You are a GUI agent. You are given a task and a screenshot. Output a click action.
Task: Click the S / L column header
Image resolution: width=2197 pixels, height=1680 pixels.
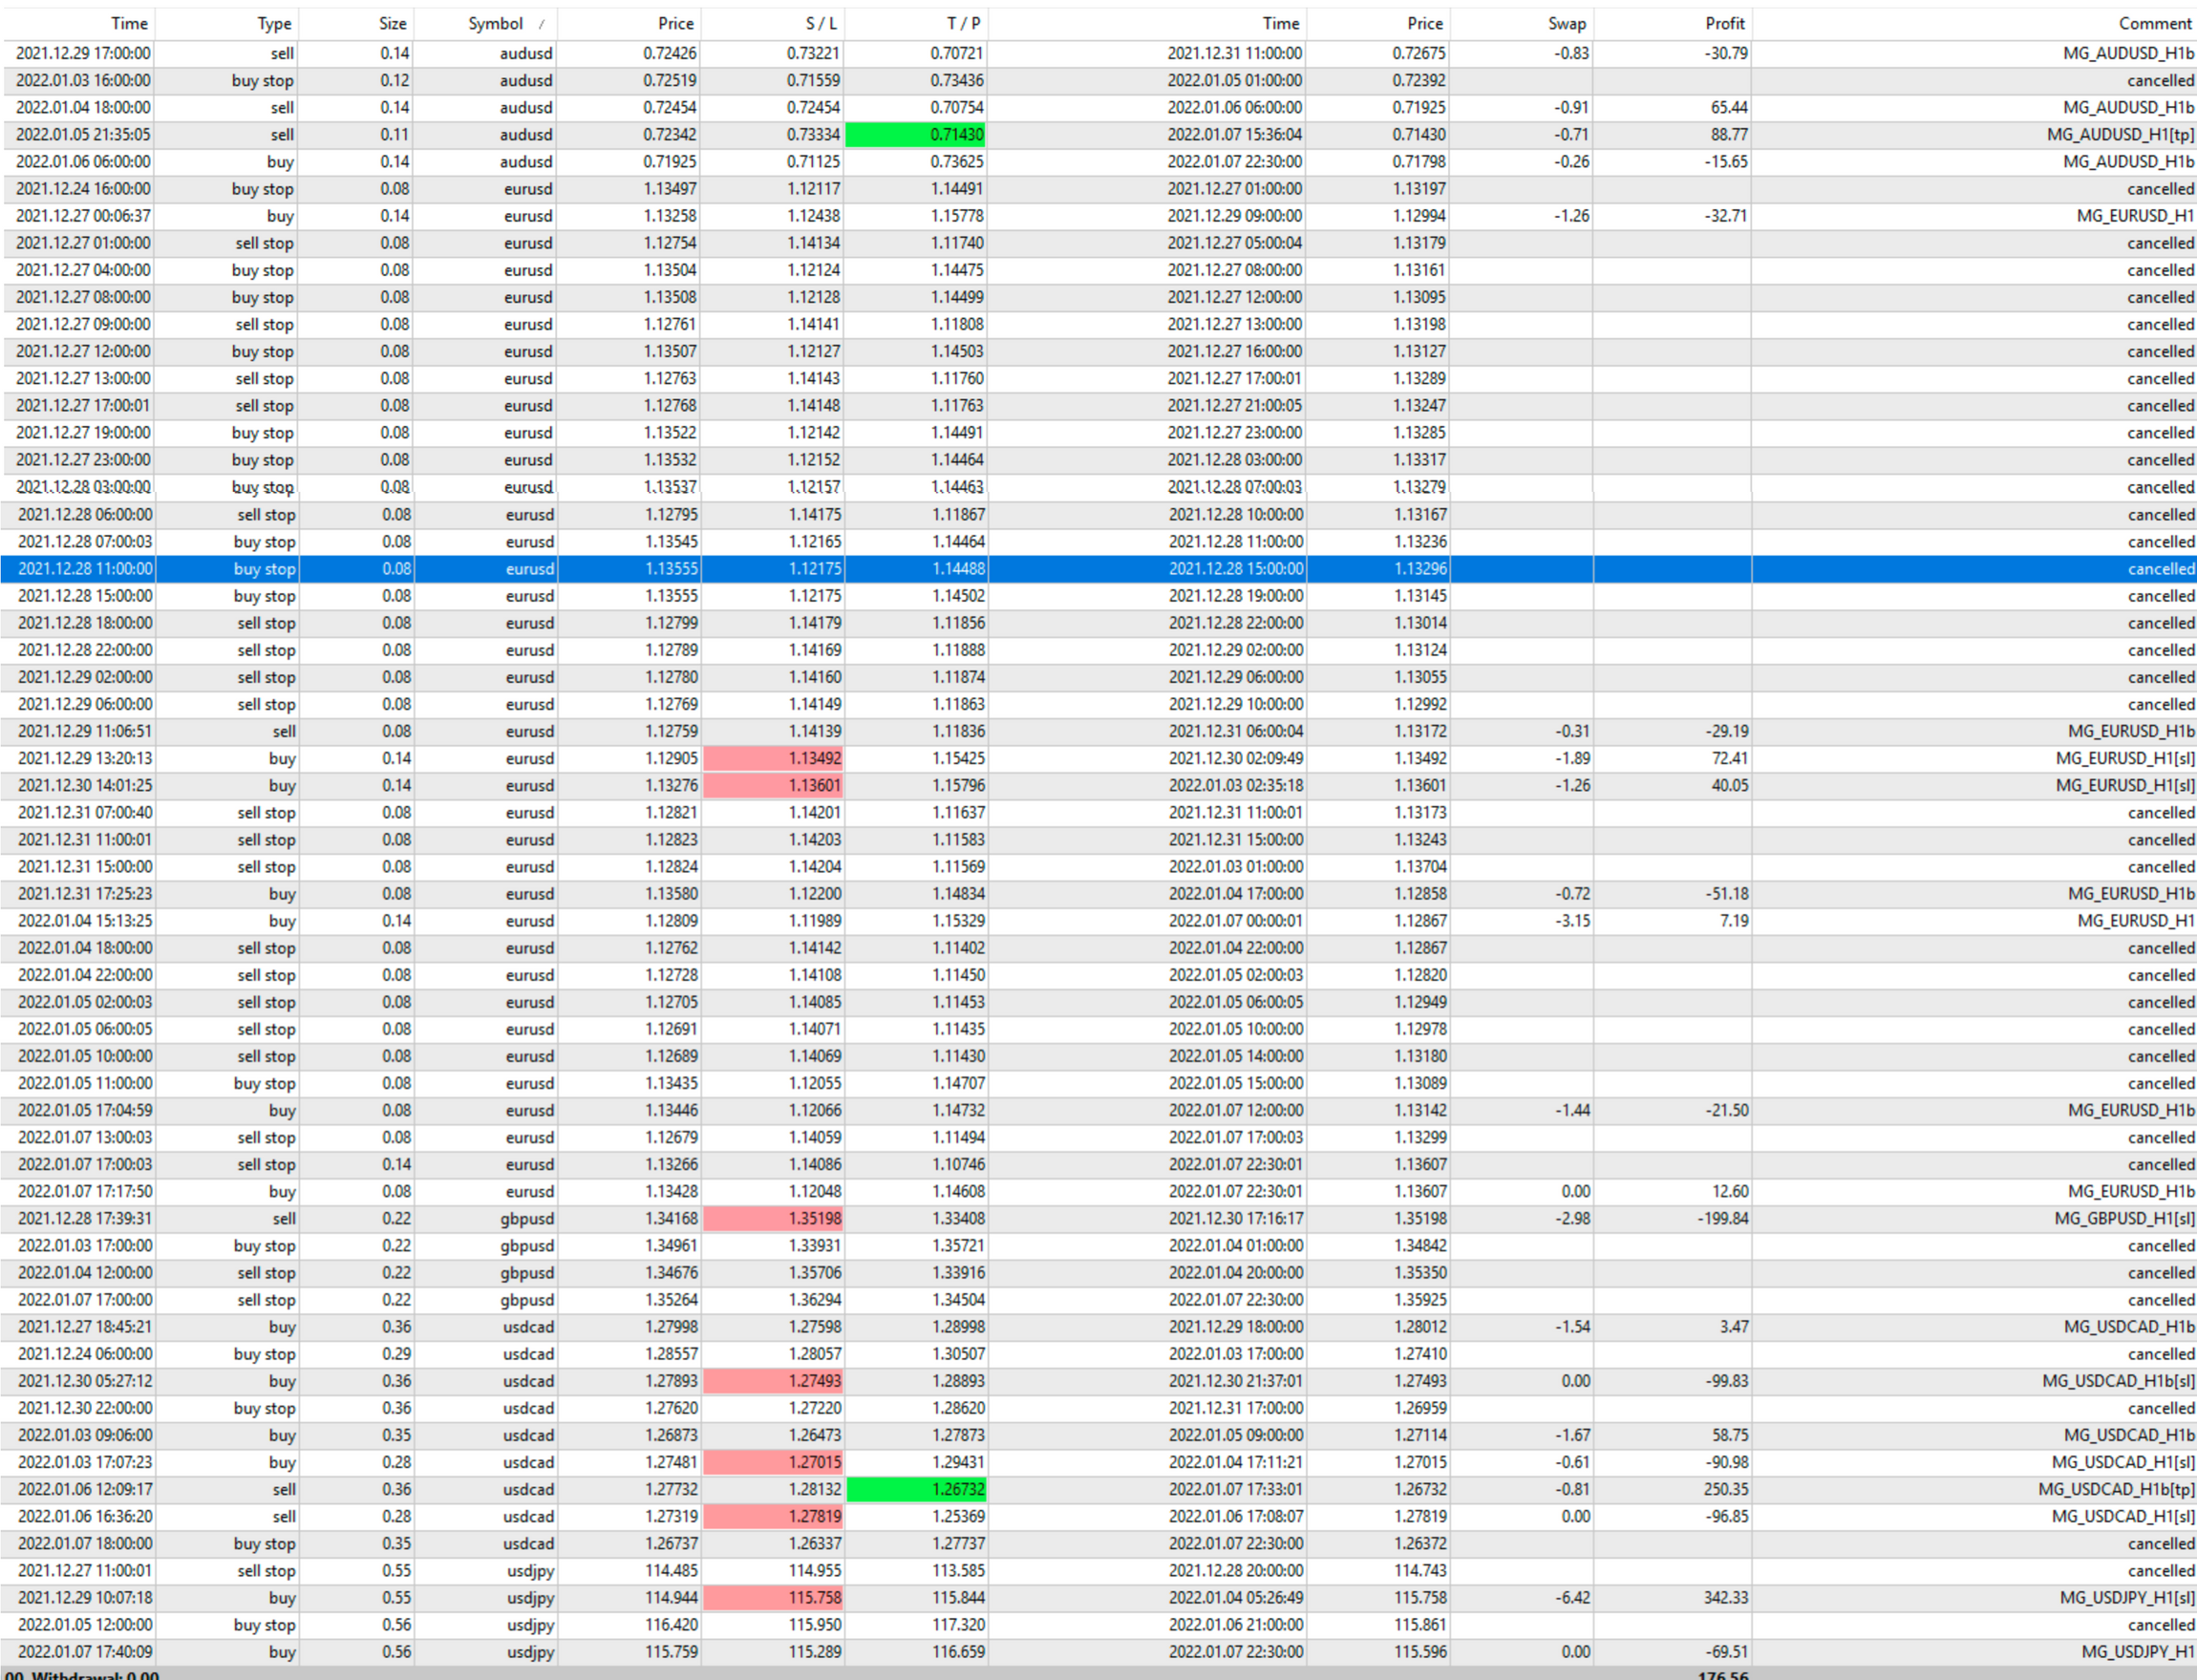tap(821, 24)
